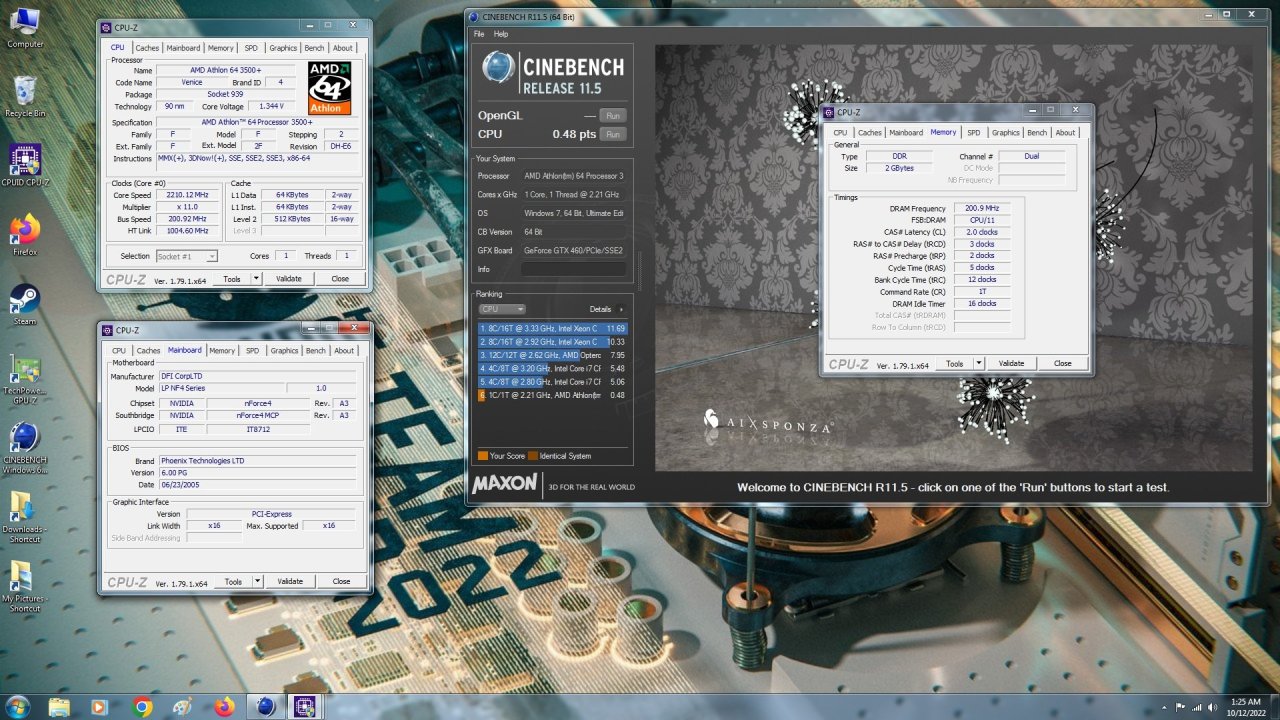Viewport: 1280px width, 720px height.
Task: Click the Chrome icon in the taskbar
Action: 141,707
